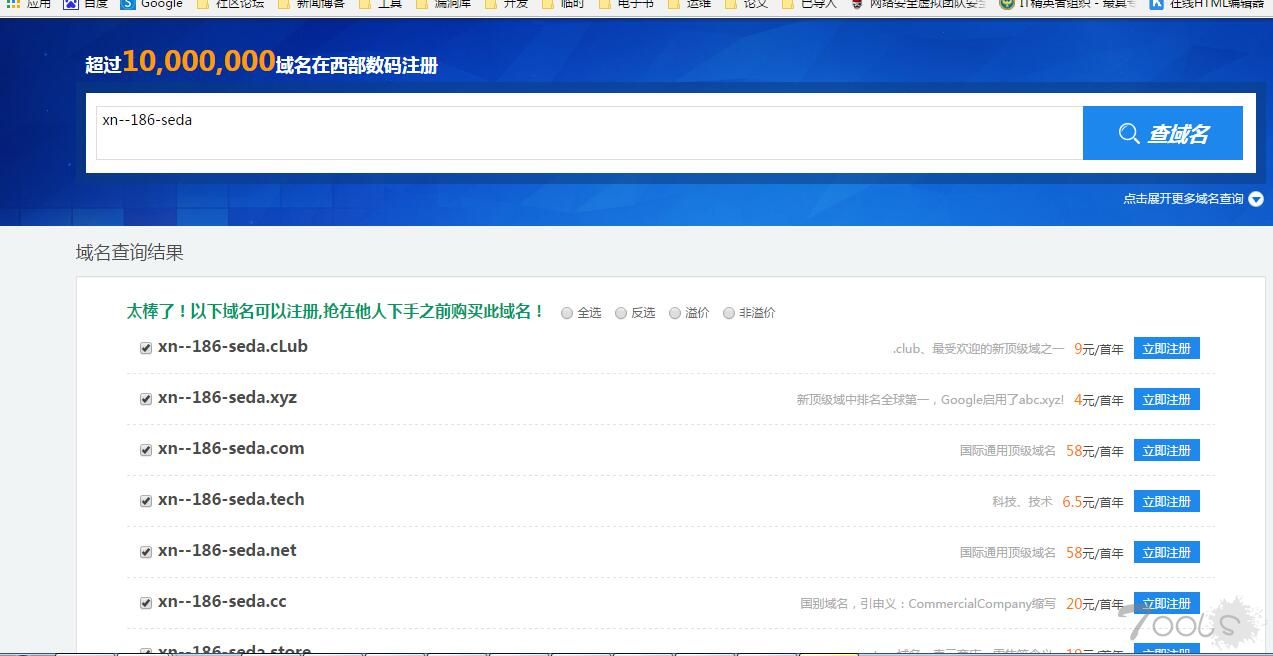Register the .cLub domain with 立即注册
This screenshot has height=656, width=1273.
[1166, 348]
